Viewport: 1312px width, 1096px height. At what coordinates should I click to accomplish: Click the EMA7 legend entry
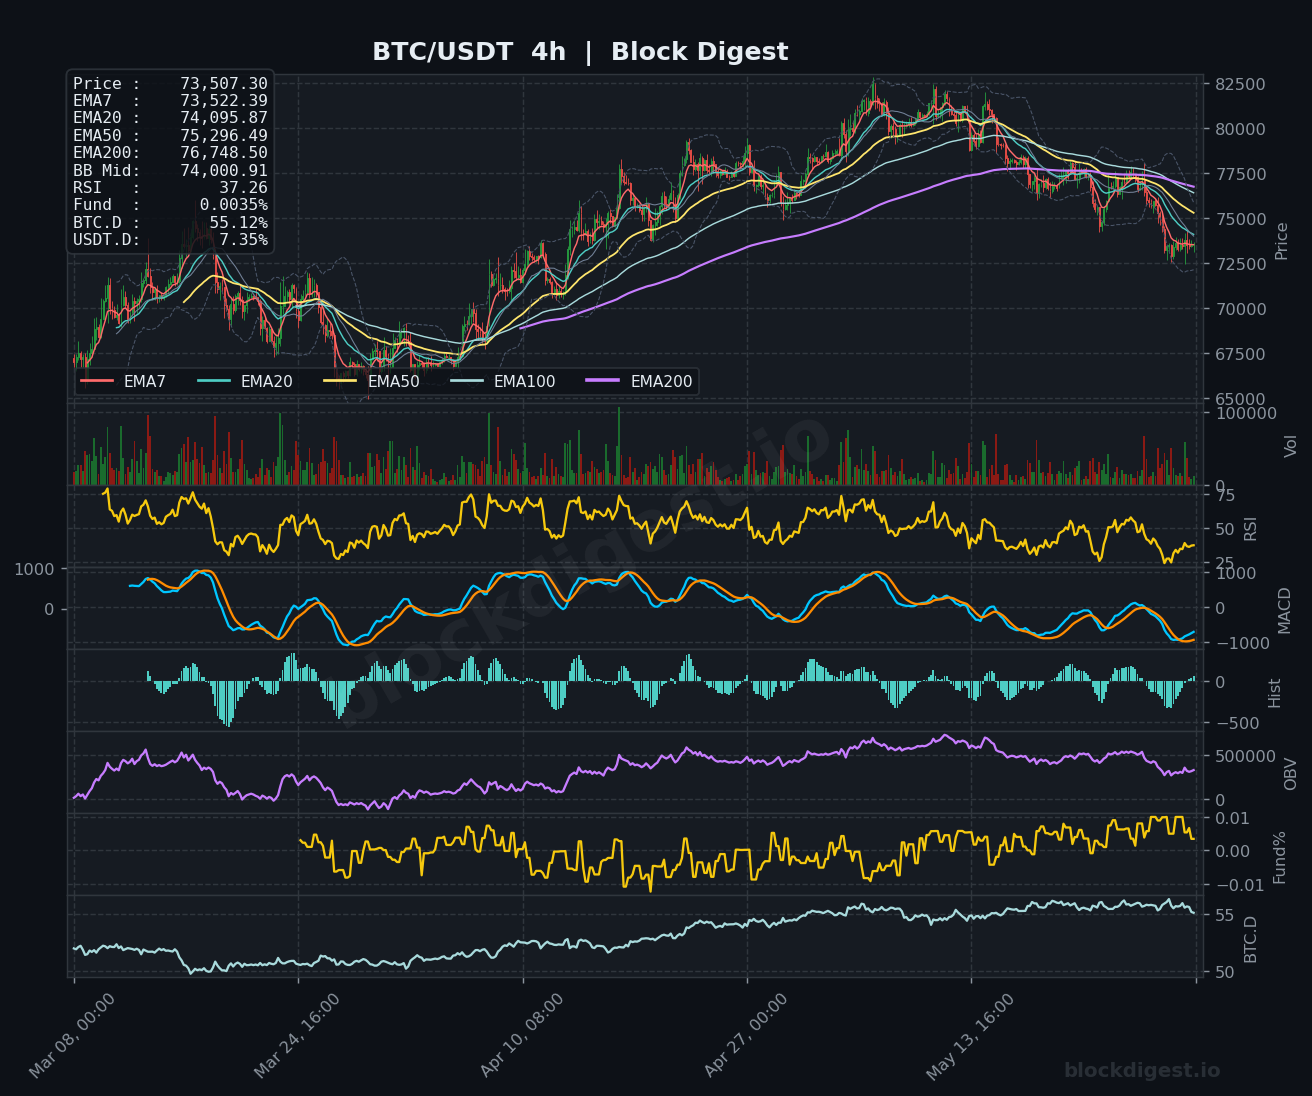pyautogui.click(x=123, y=381)
